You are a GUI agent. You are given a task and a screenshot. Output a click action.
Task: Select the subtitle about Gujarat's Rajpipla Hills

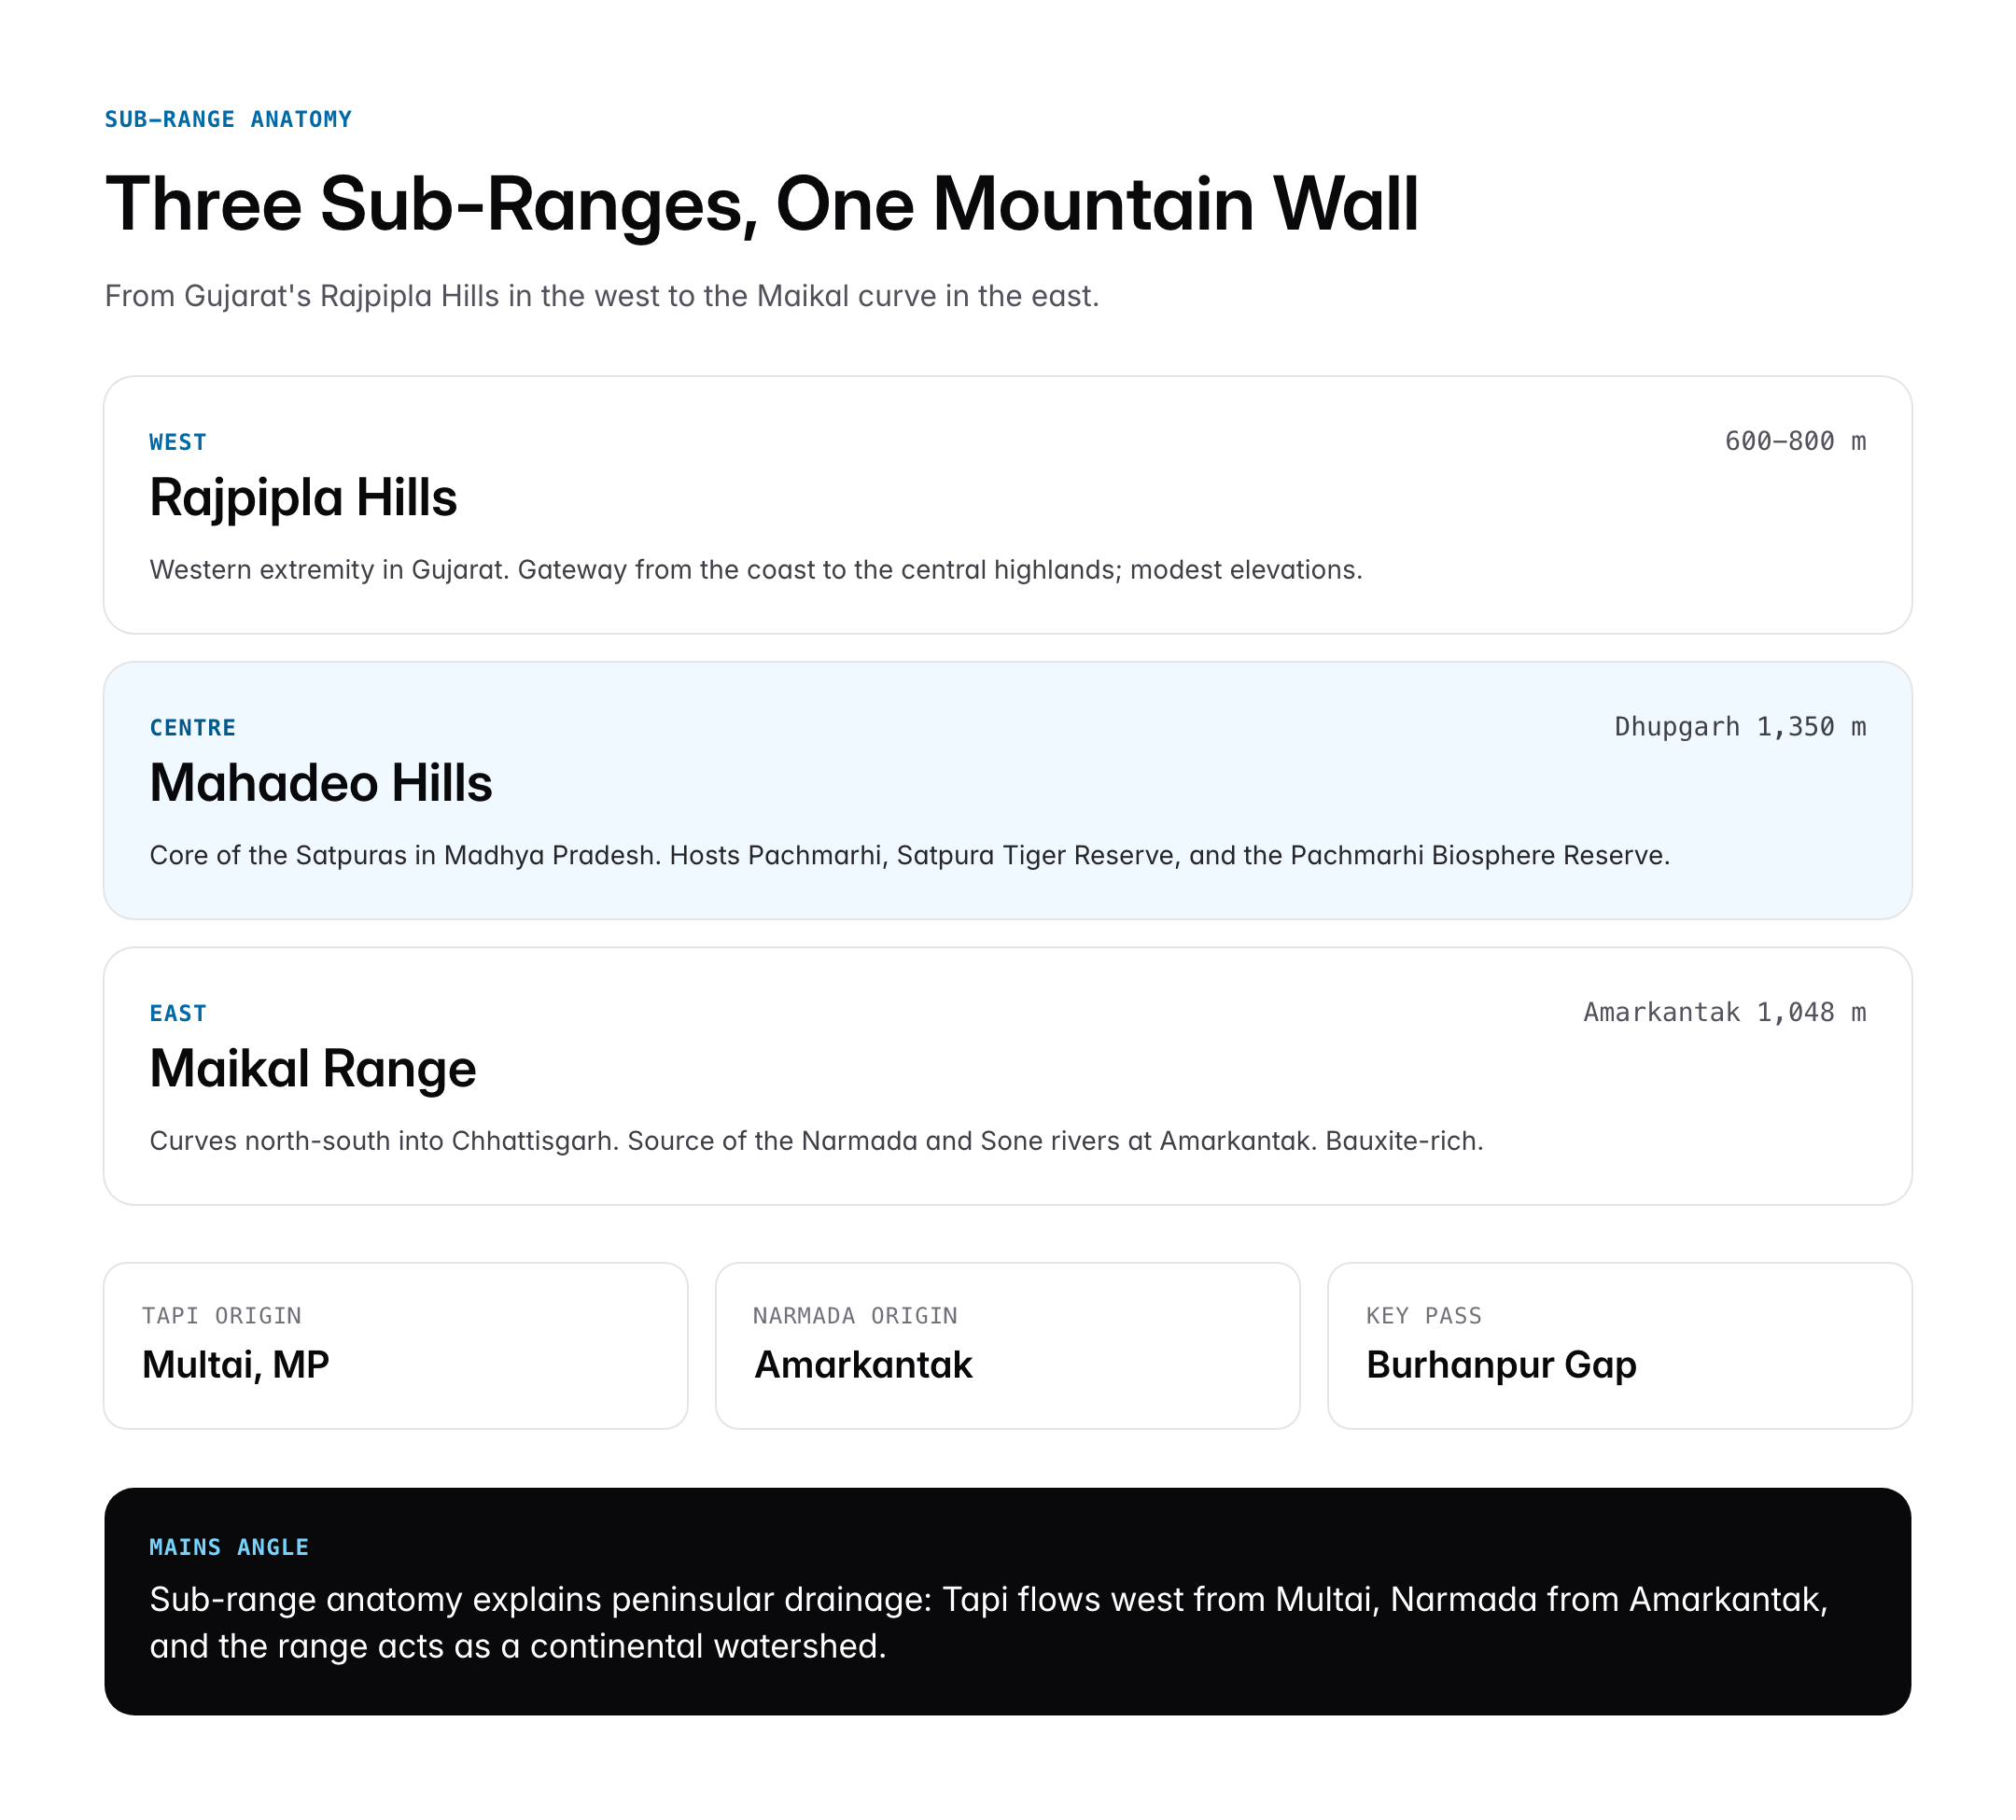[x=601, y=297]
